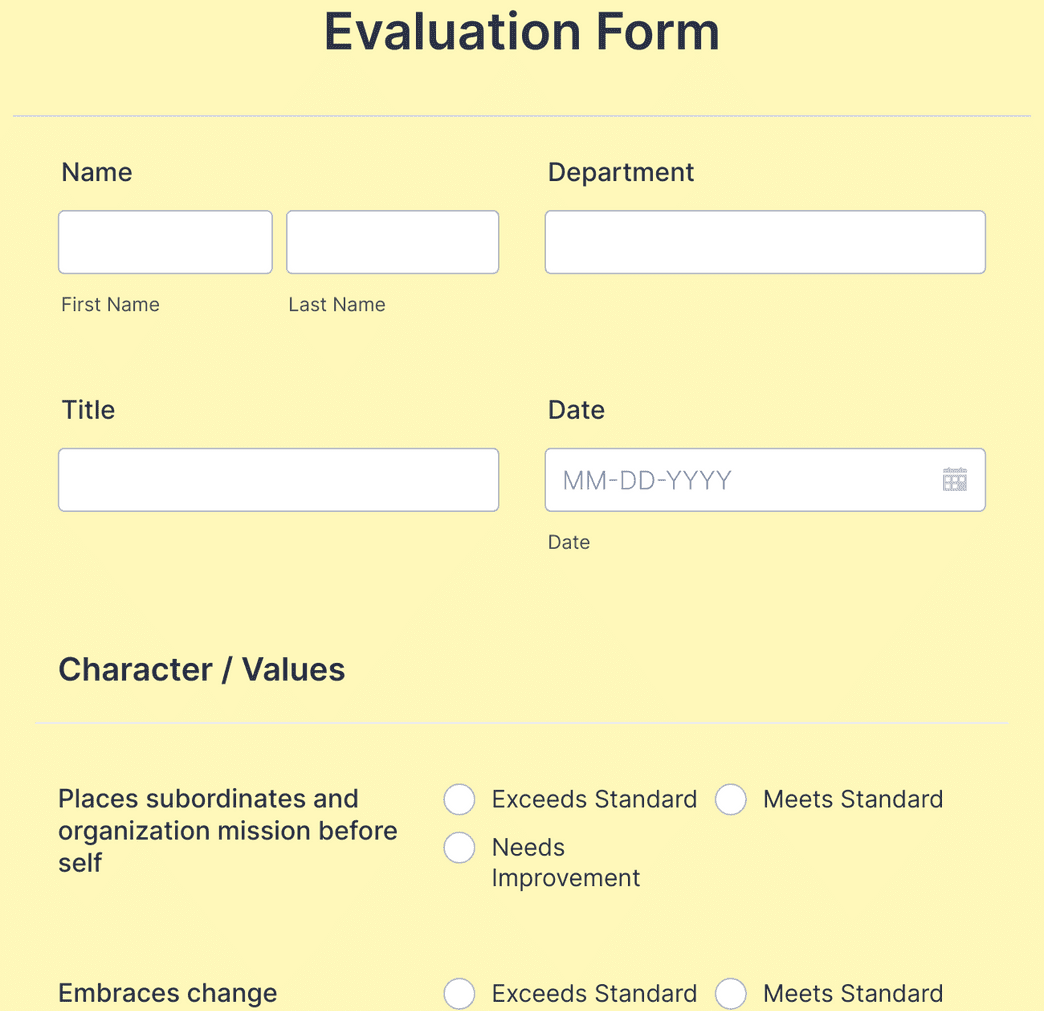The width and height of the screenshot is (1044, 1011).
Task: Click the Character / Values section heading
Action: click(201, 669)
